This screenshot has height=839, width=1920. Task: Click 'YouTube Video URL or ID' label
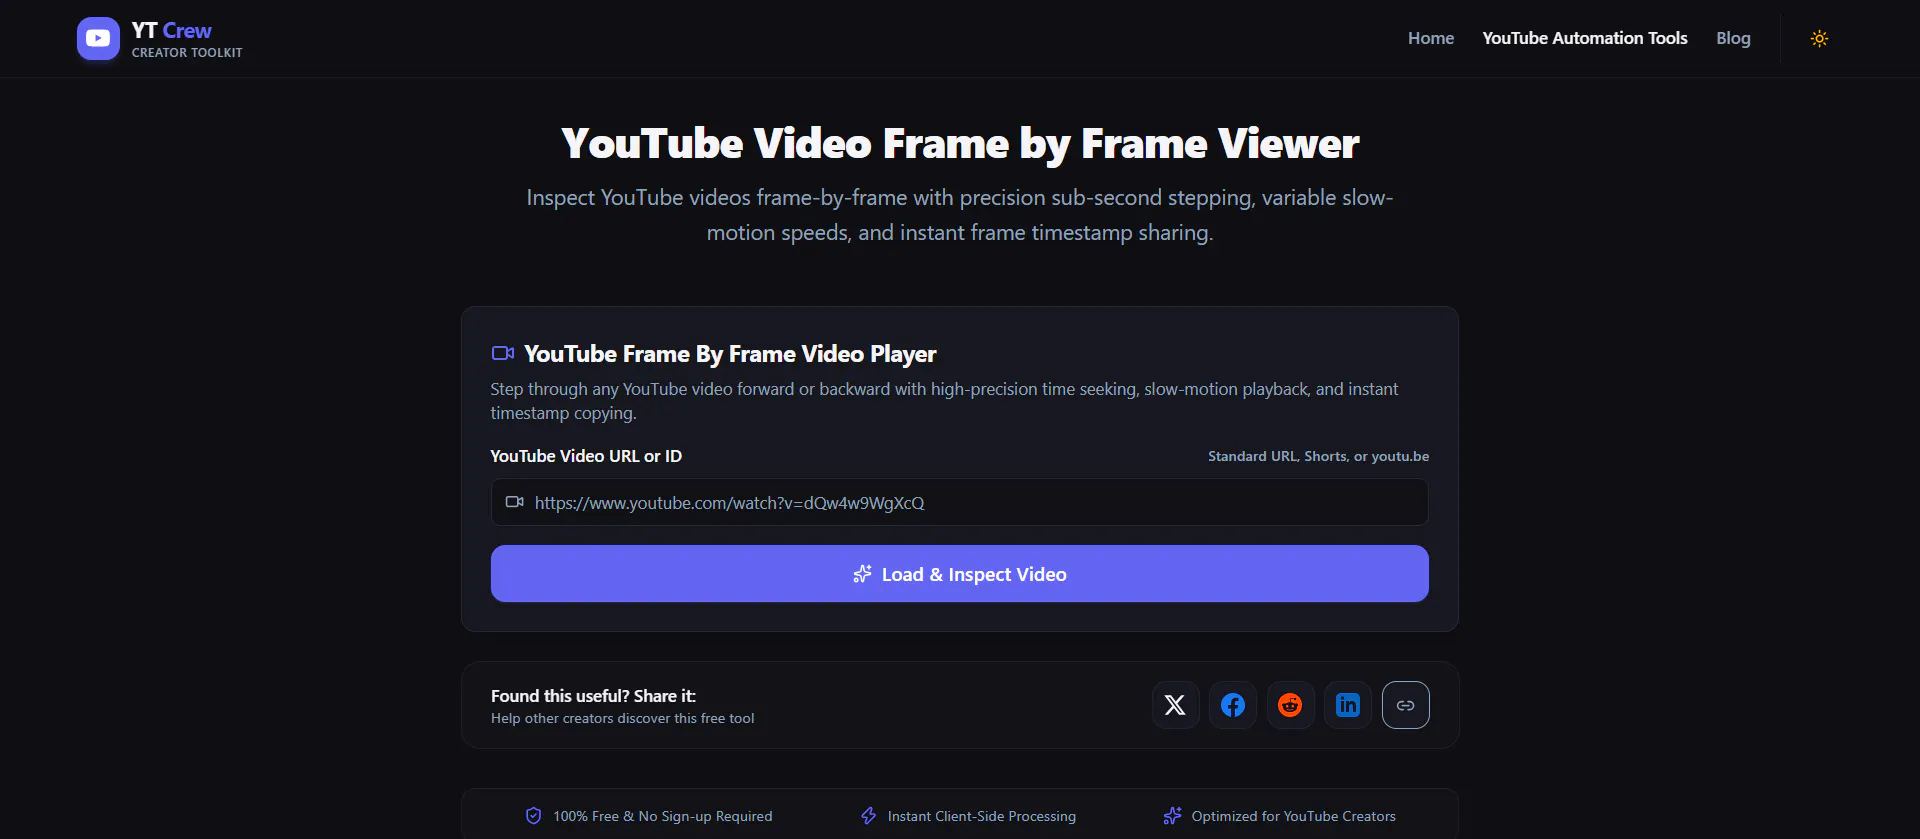(x=586, y=456)
